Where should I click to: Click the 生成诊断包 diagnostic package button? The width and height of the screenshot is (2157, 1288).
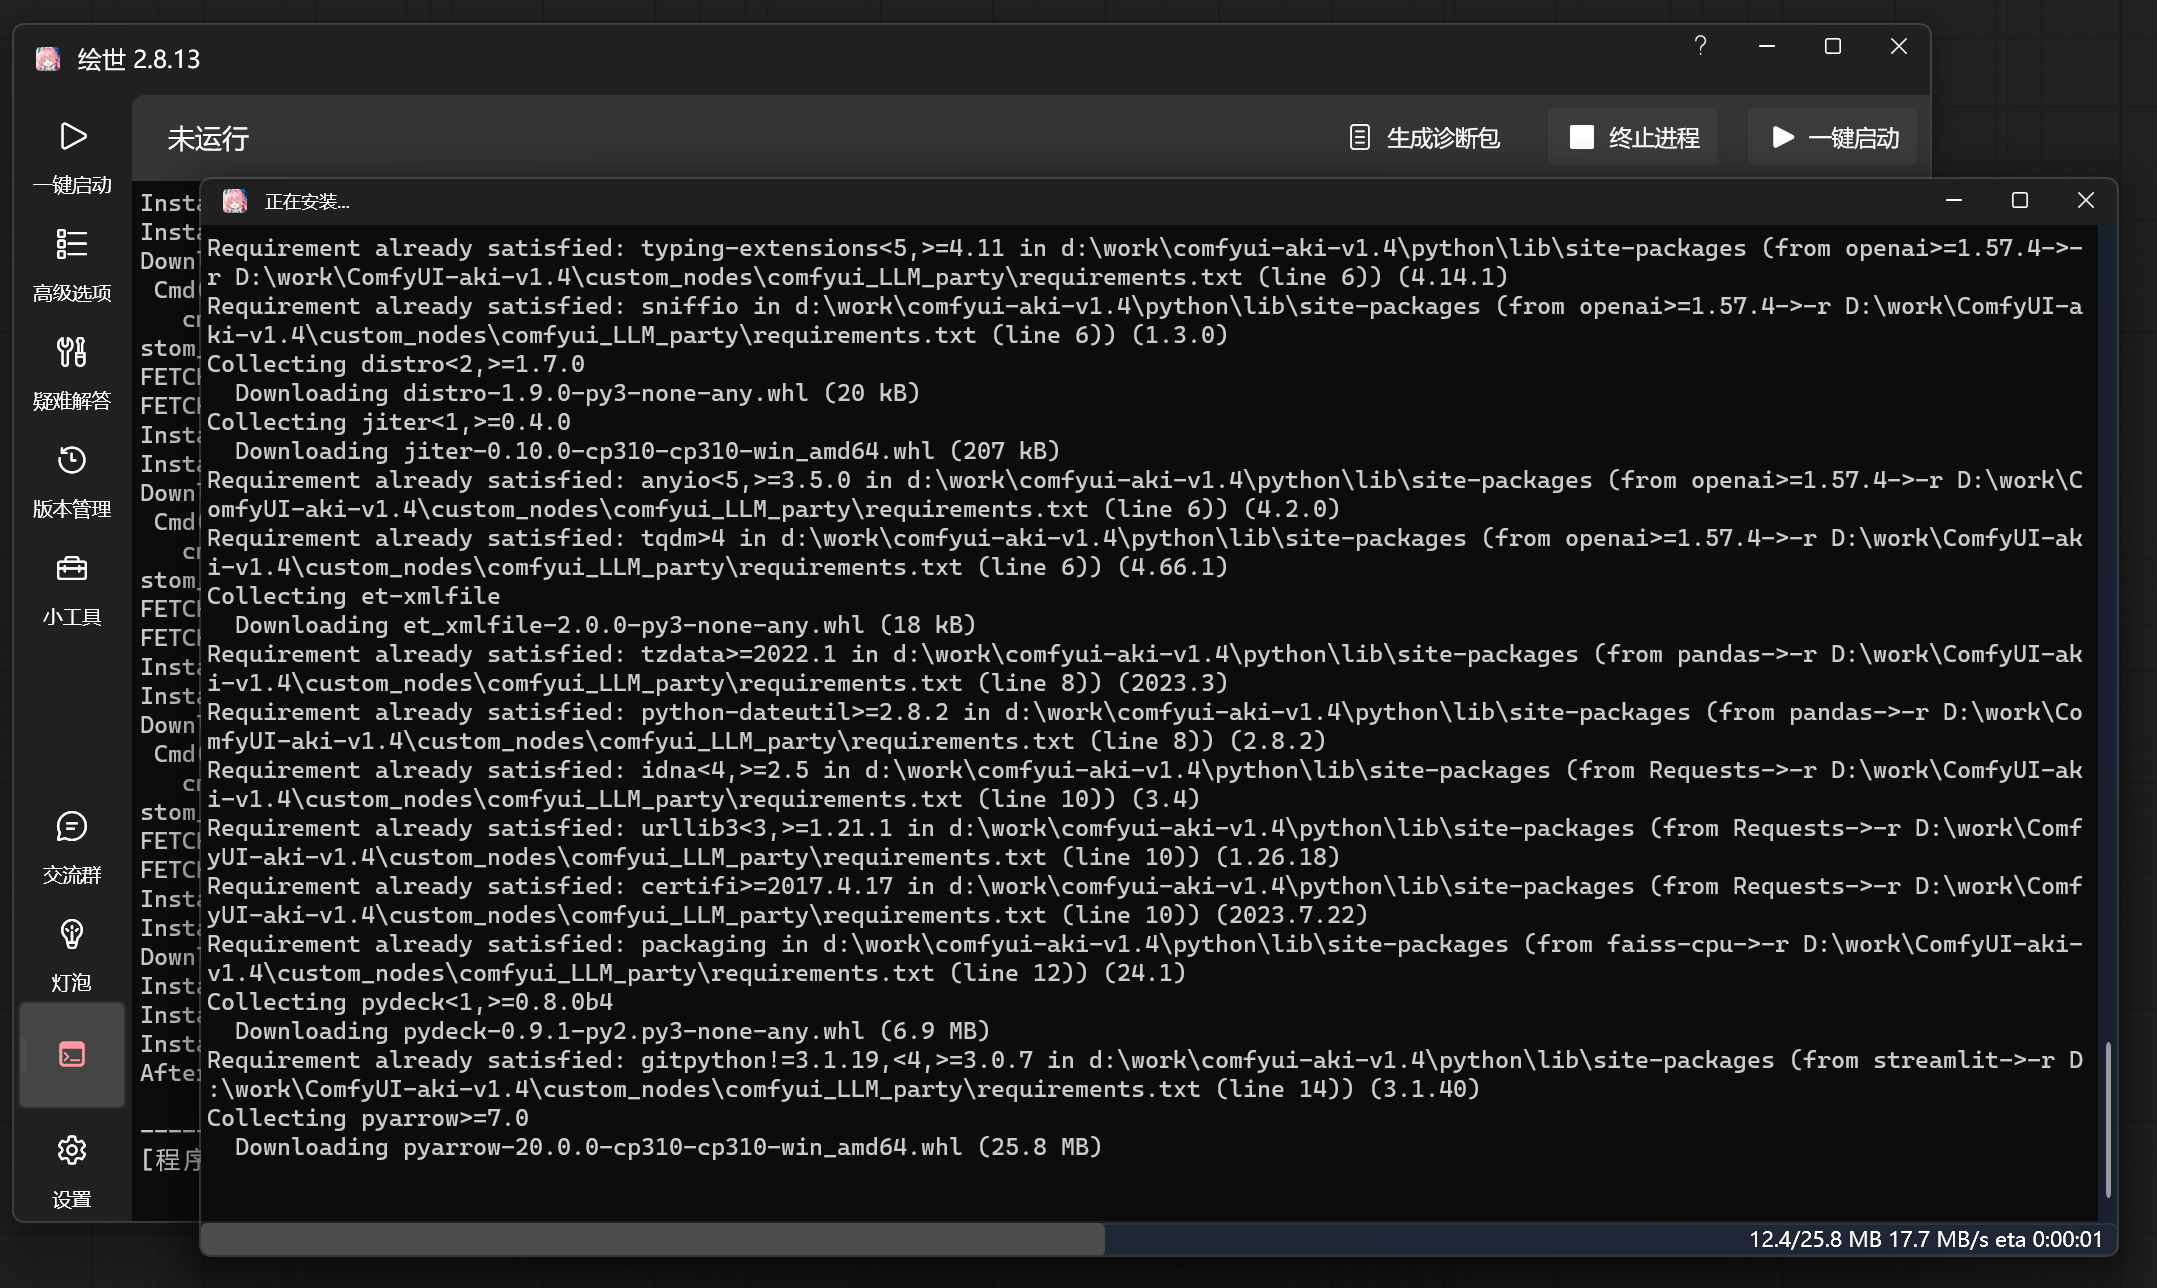[1424, 138]
